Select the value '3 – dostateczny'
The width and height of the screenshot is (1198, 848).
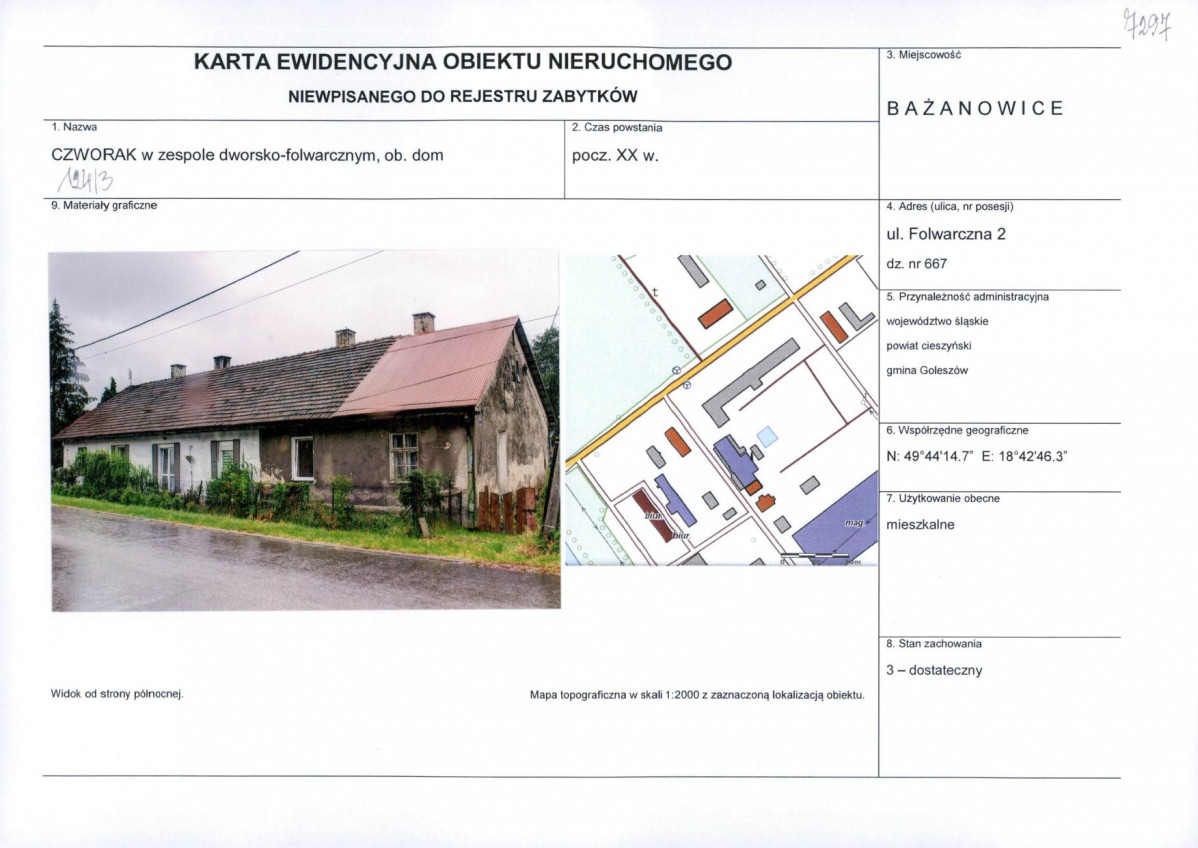point(934,670)
